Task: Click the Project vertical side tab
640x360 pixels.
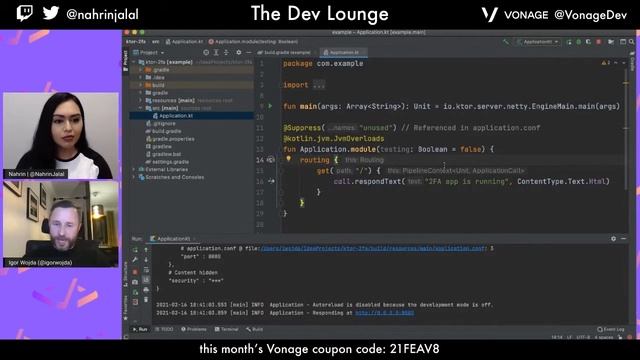Action: pos(125,61)
